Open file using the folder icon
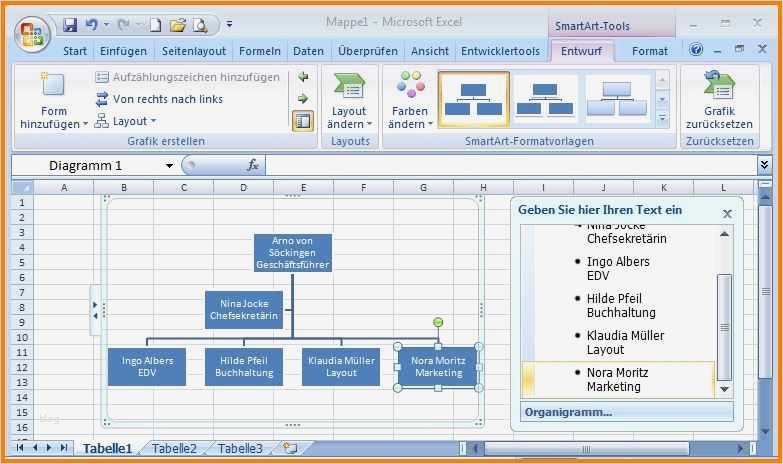Viewport: 783px width, 464px height. point(177,24)
